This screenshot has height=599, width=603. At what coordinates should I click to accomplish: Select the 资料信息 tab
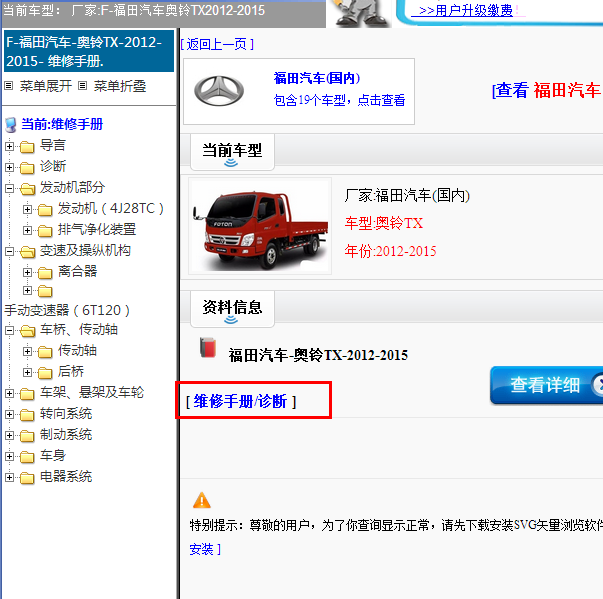point(232,309)
